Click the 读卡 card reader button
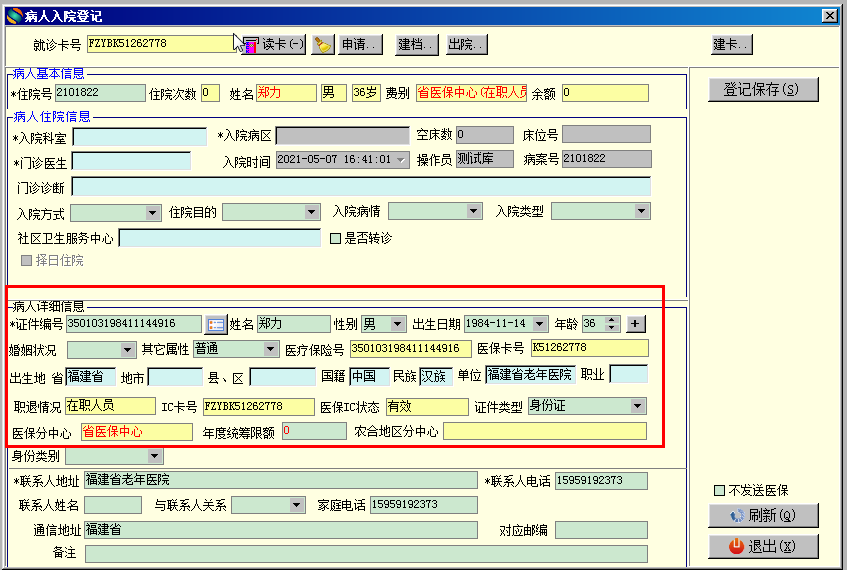847x570 pixels. (x=274, y=44)
